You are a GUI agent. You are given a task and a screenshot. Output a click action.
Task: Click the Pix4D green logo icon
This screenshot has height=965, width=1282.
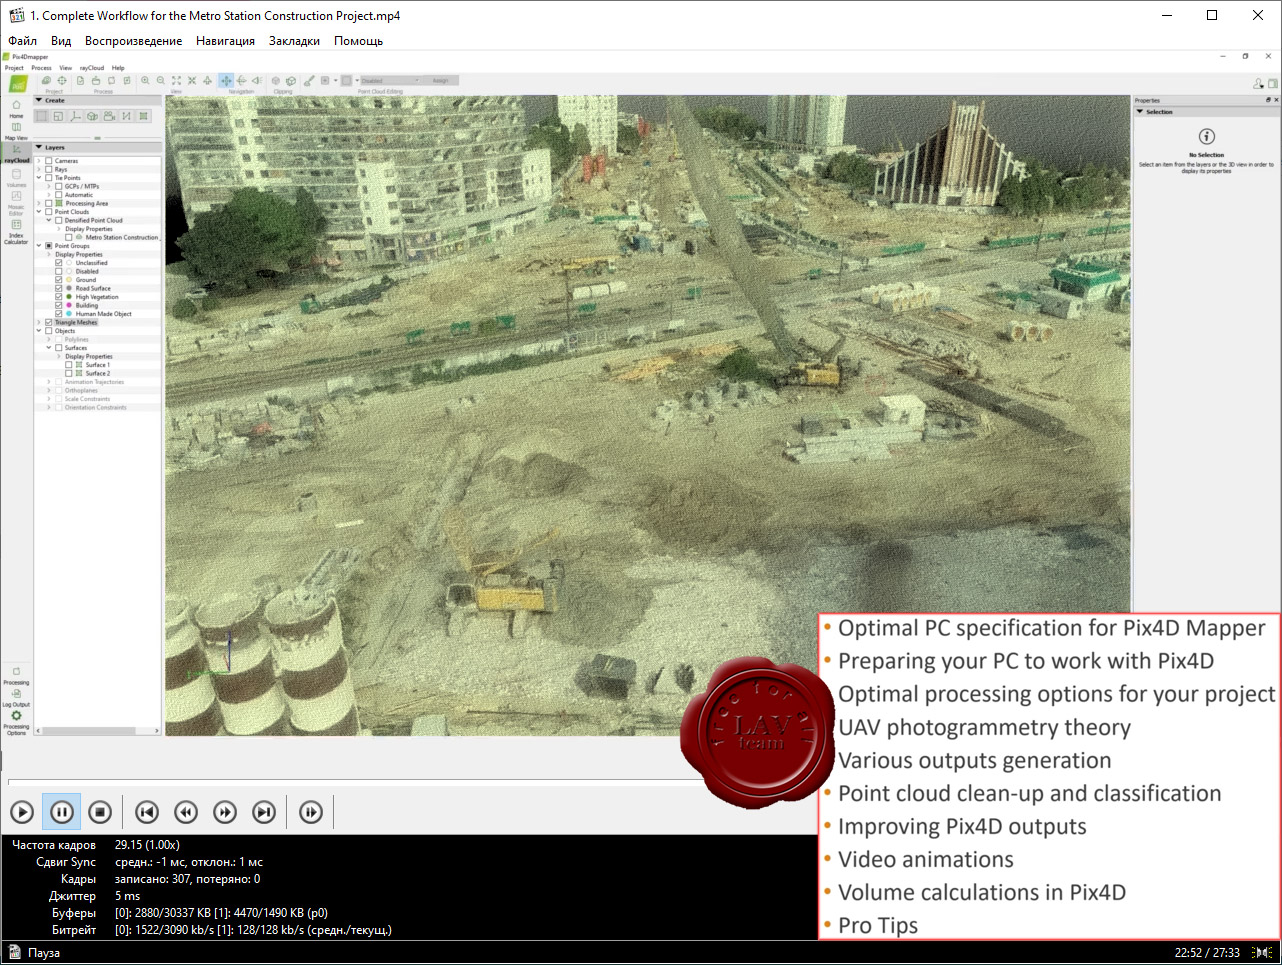click(x=18, y=84)
